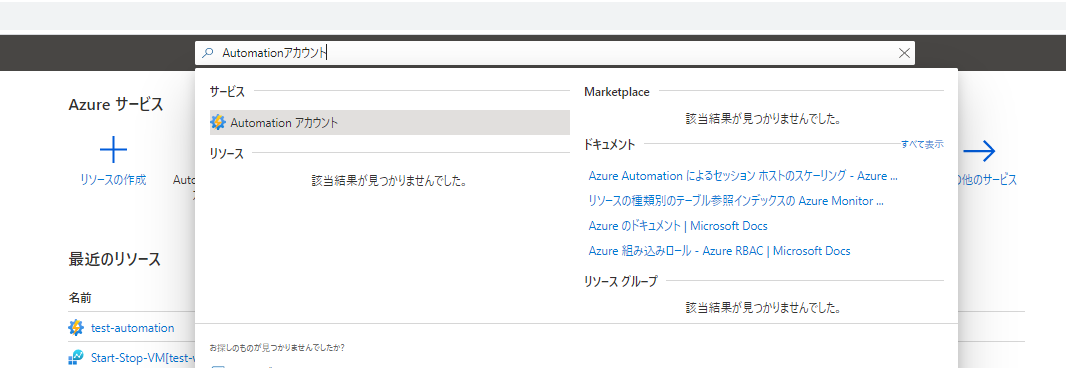
Task: Open the 'リソースの種類別のテーブル参照インデックス' document link
Action: 736,201
